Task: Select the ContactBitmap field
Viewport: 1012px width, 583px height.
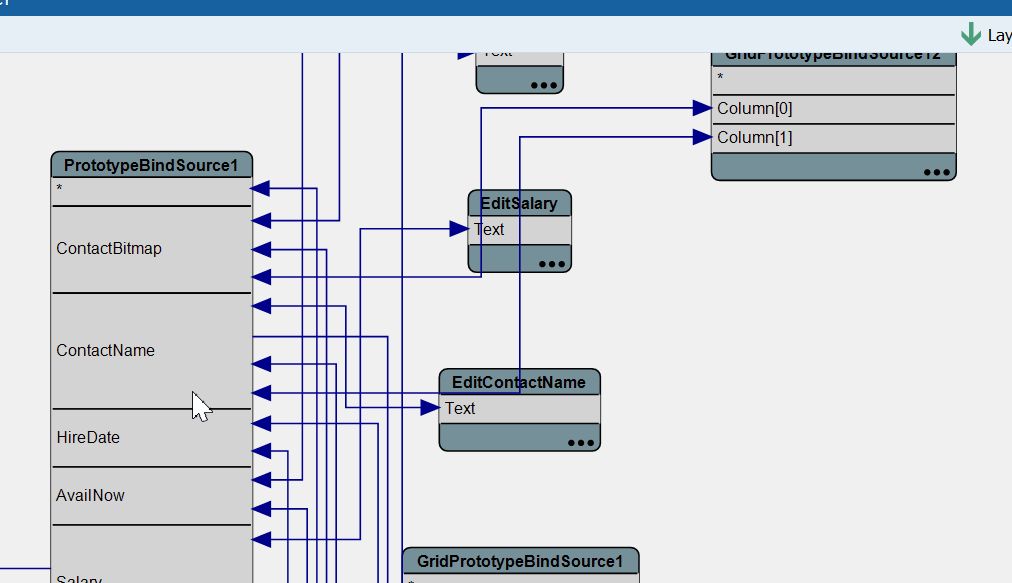Action: tap(109, 249)
